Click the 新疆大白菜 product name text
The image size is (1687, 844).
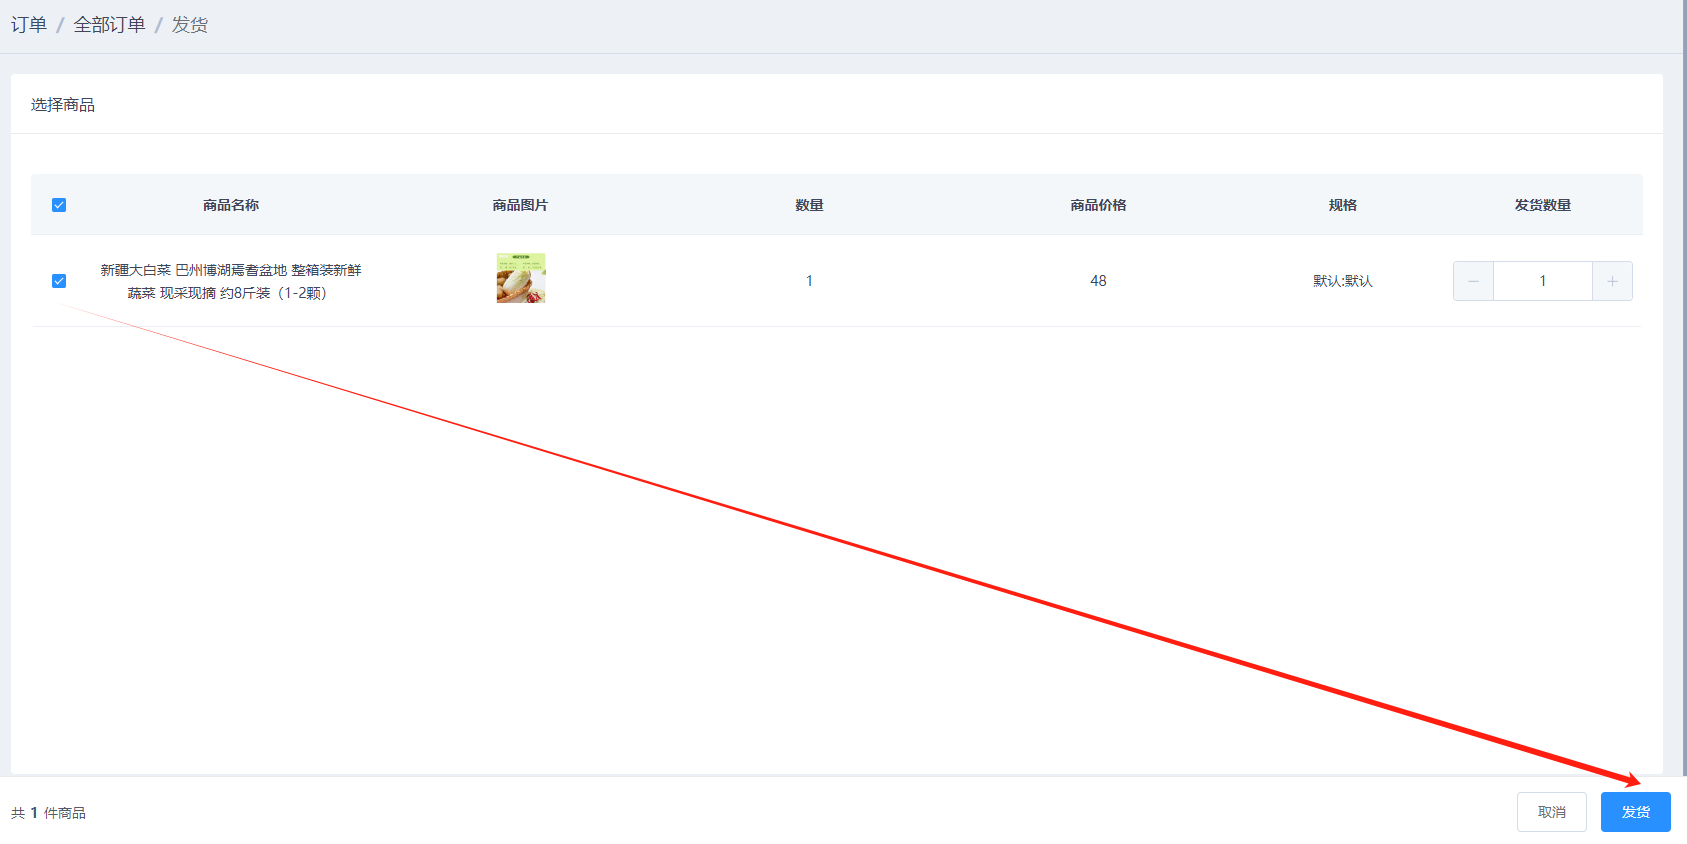pyautogui.click(x=230, y=281)
